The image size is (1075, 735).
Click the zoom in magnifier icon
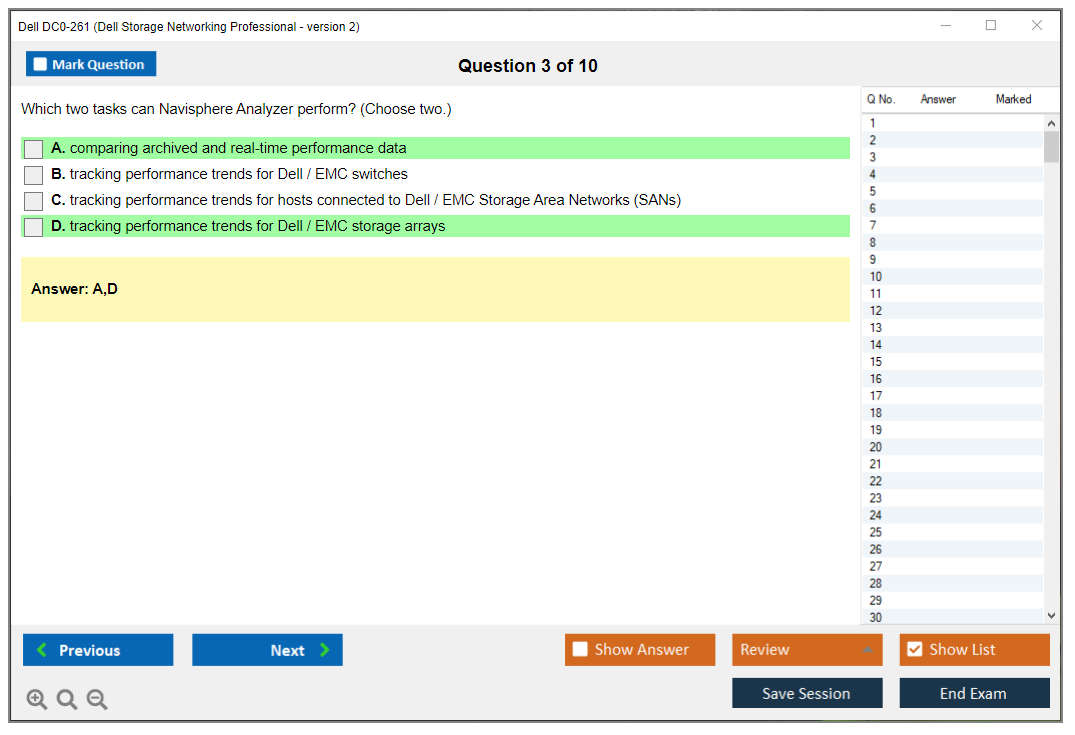coord(37,699)
